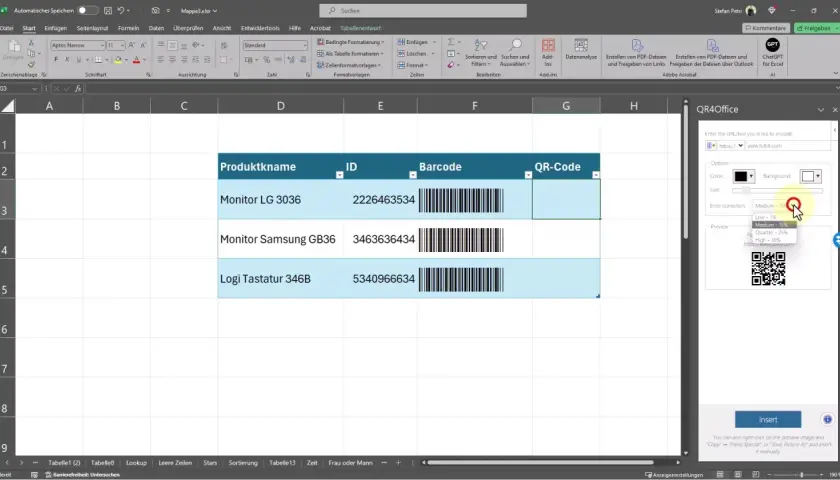
Task: Open the QR-Code column filter dropdown
Action: click(x=596, y=175)
